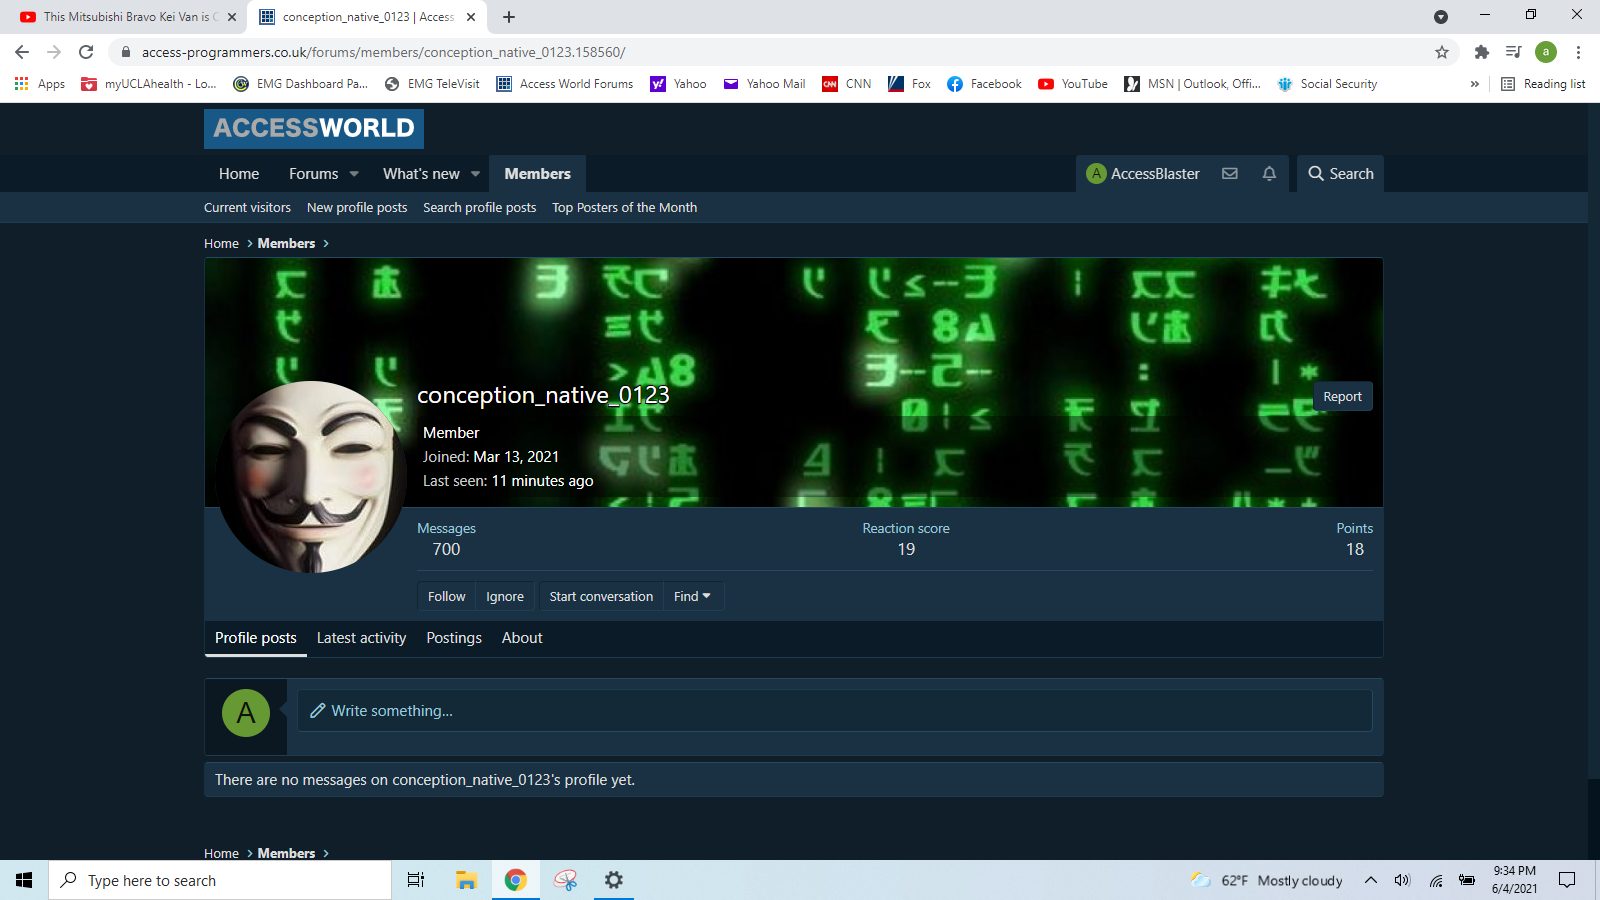Expand the Find dropdown
This screenshot has width=1600, height=900.
[692, 596]
